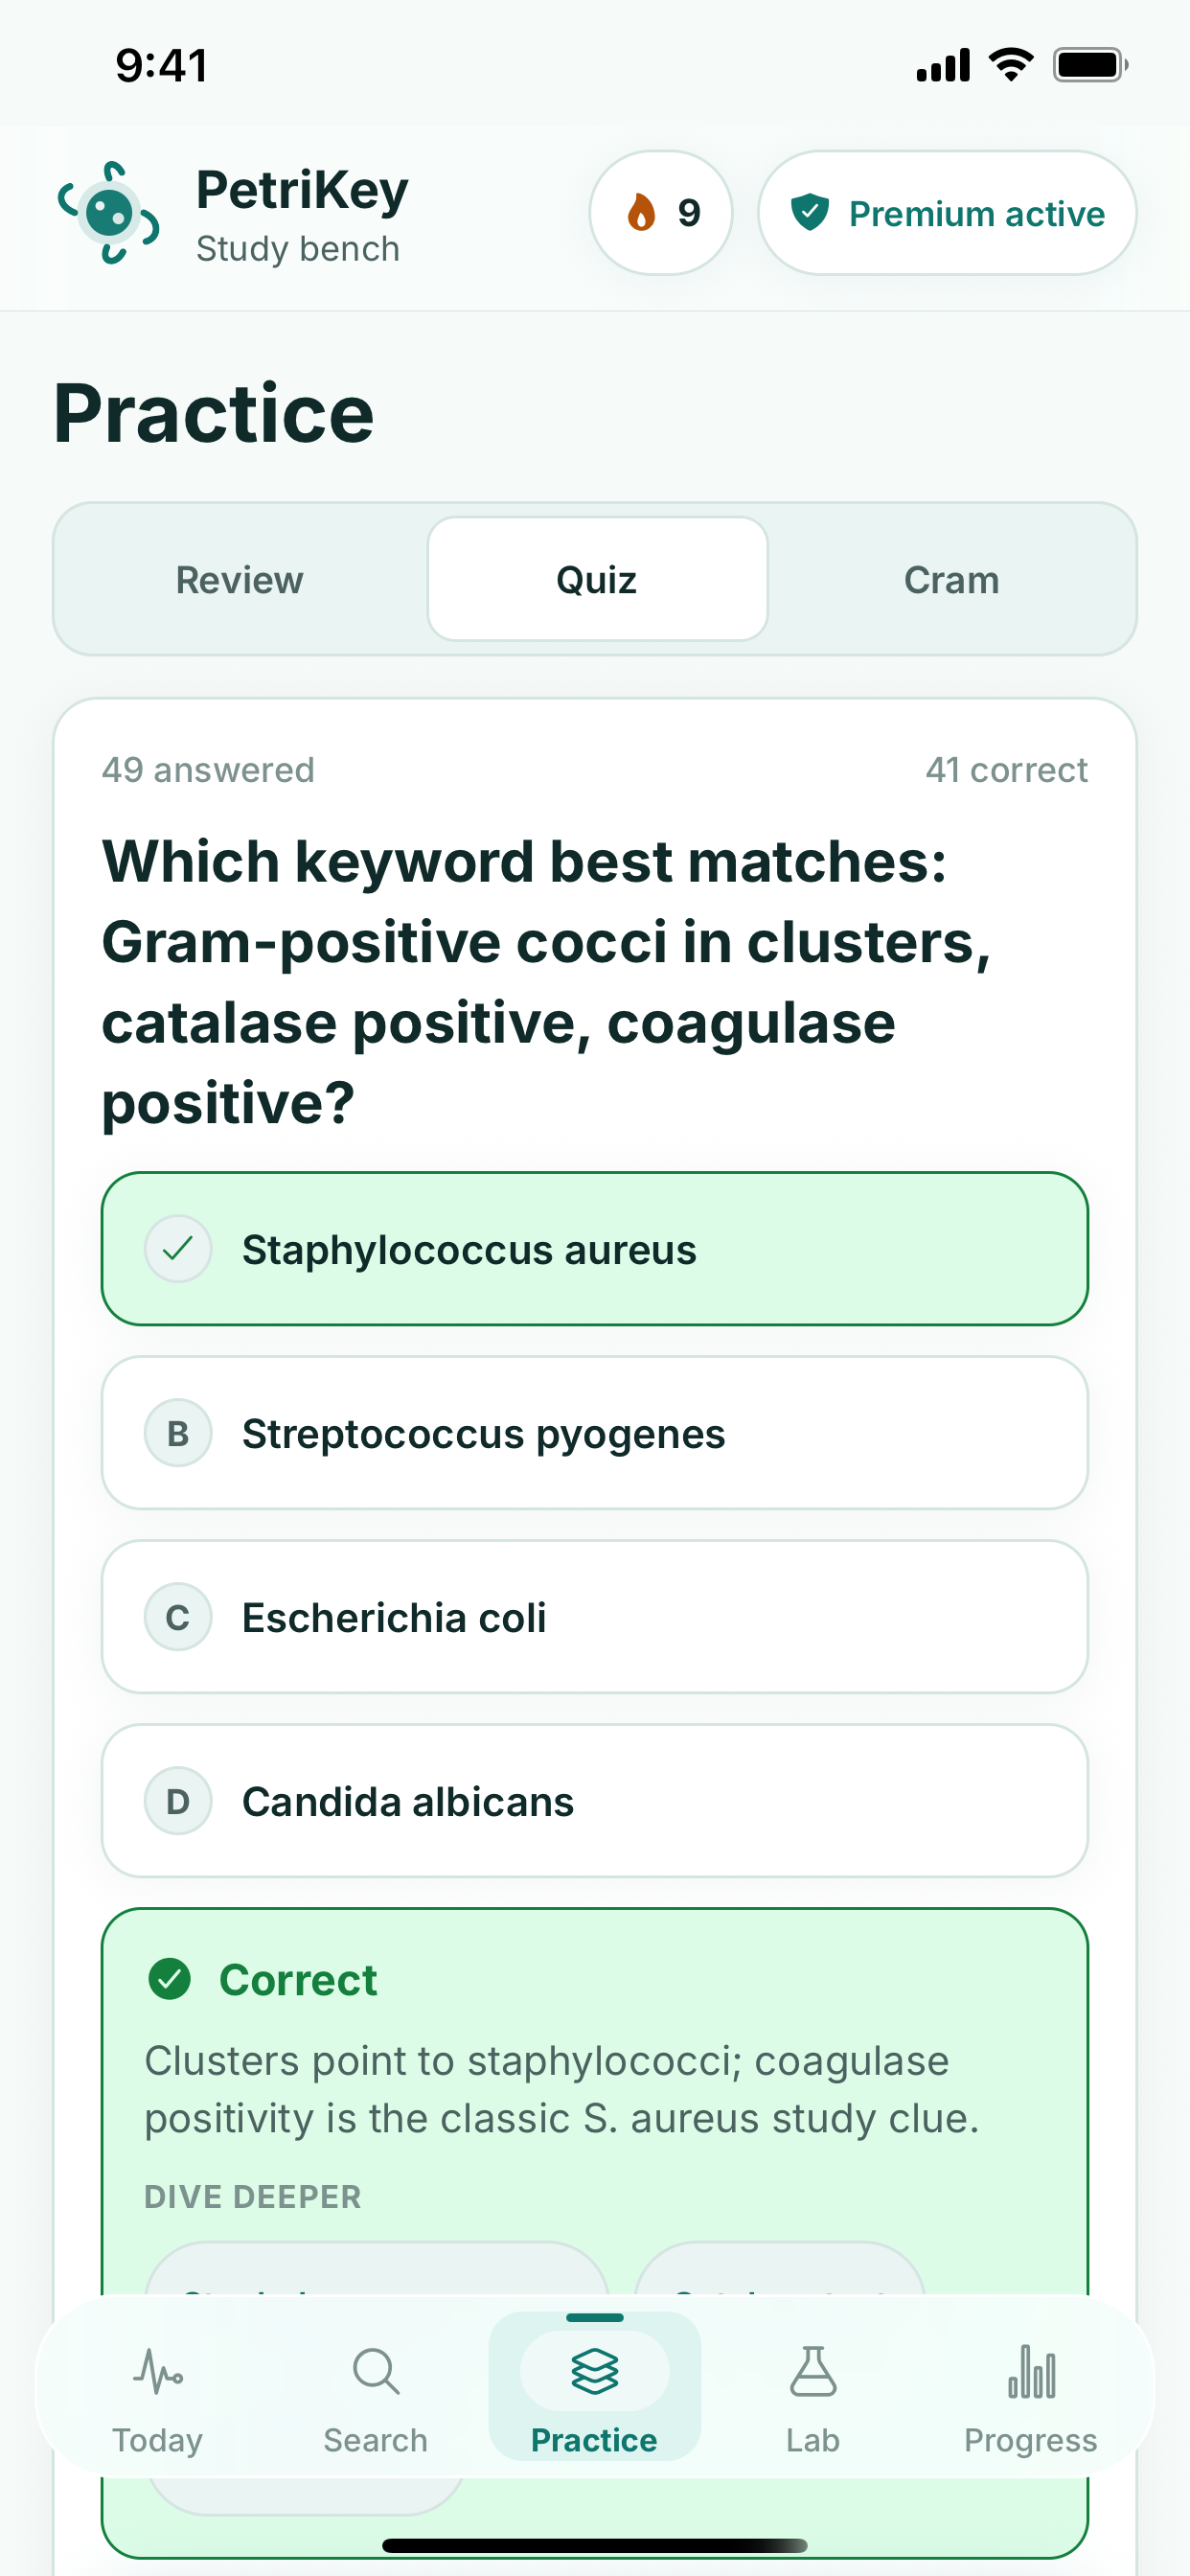Tap the PetriKey microbe logo icon
This screenshot has width=1190, height=2576.
tap(109, 213)
